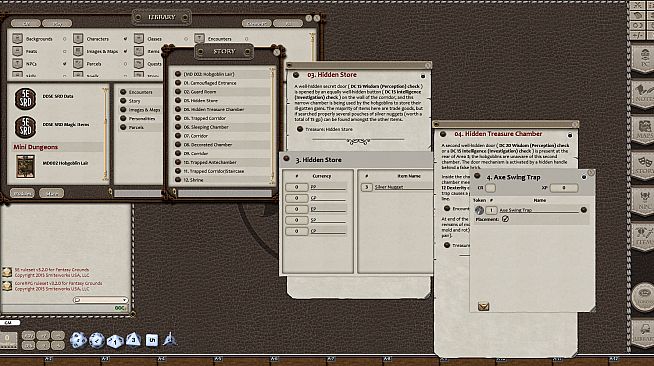Pick up the d8 die

point(133,339)
